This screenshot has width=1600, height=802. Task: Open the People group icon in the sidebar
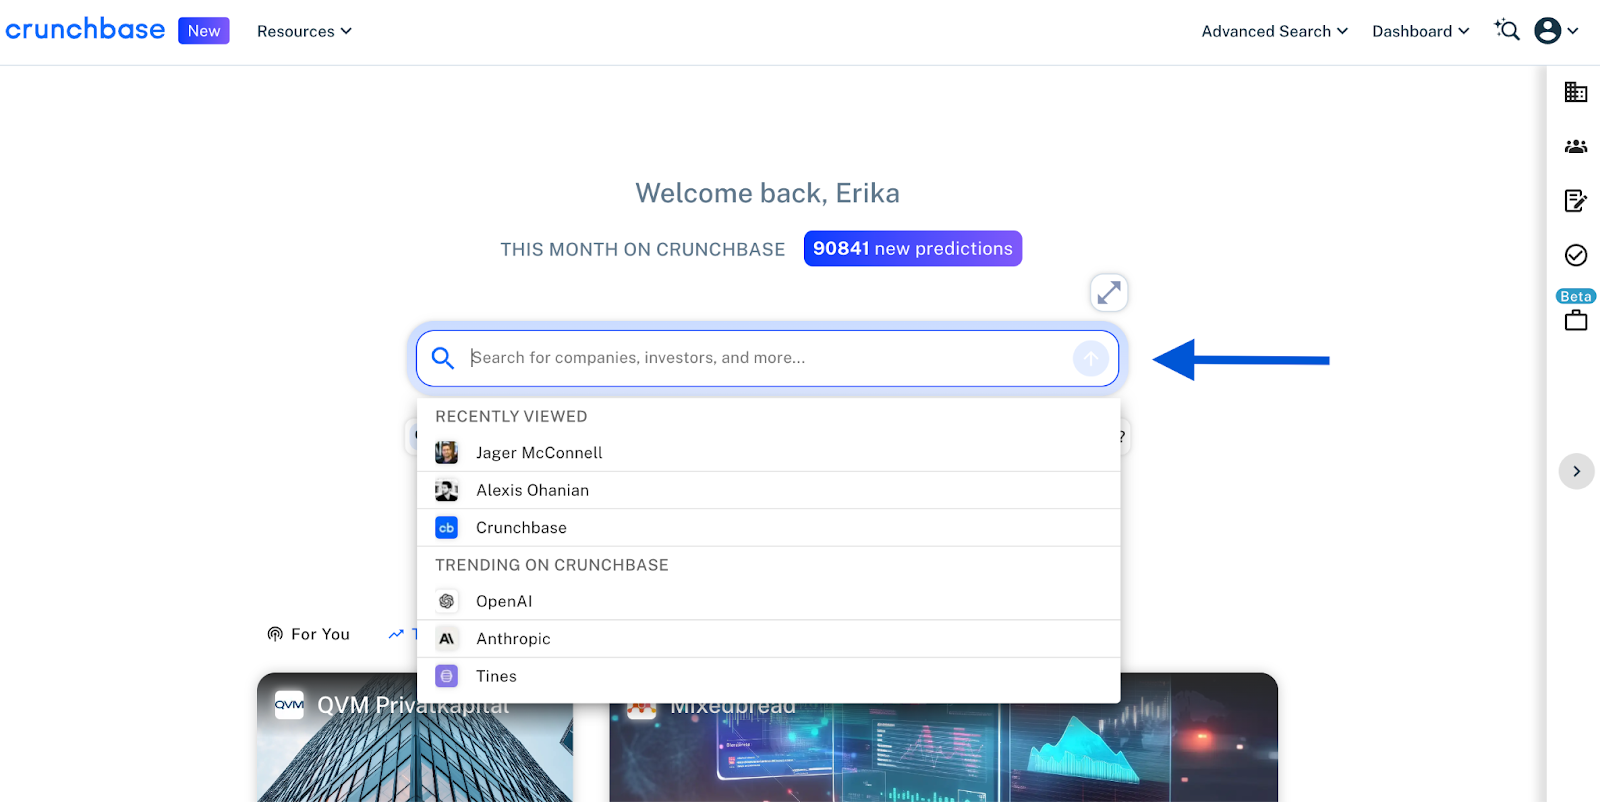[x=1576, y=146]
